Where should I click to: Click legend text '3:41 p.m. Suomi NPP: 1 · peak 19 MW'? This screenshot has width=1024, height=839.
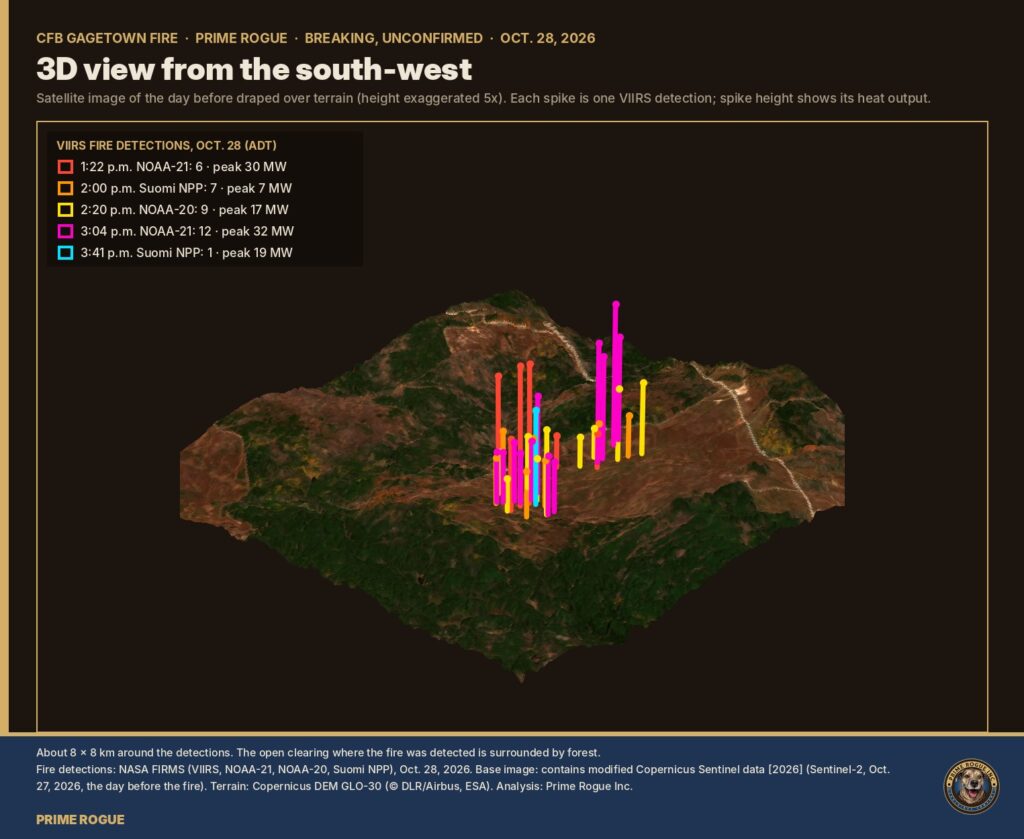pos(187,253)
